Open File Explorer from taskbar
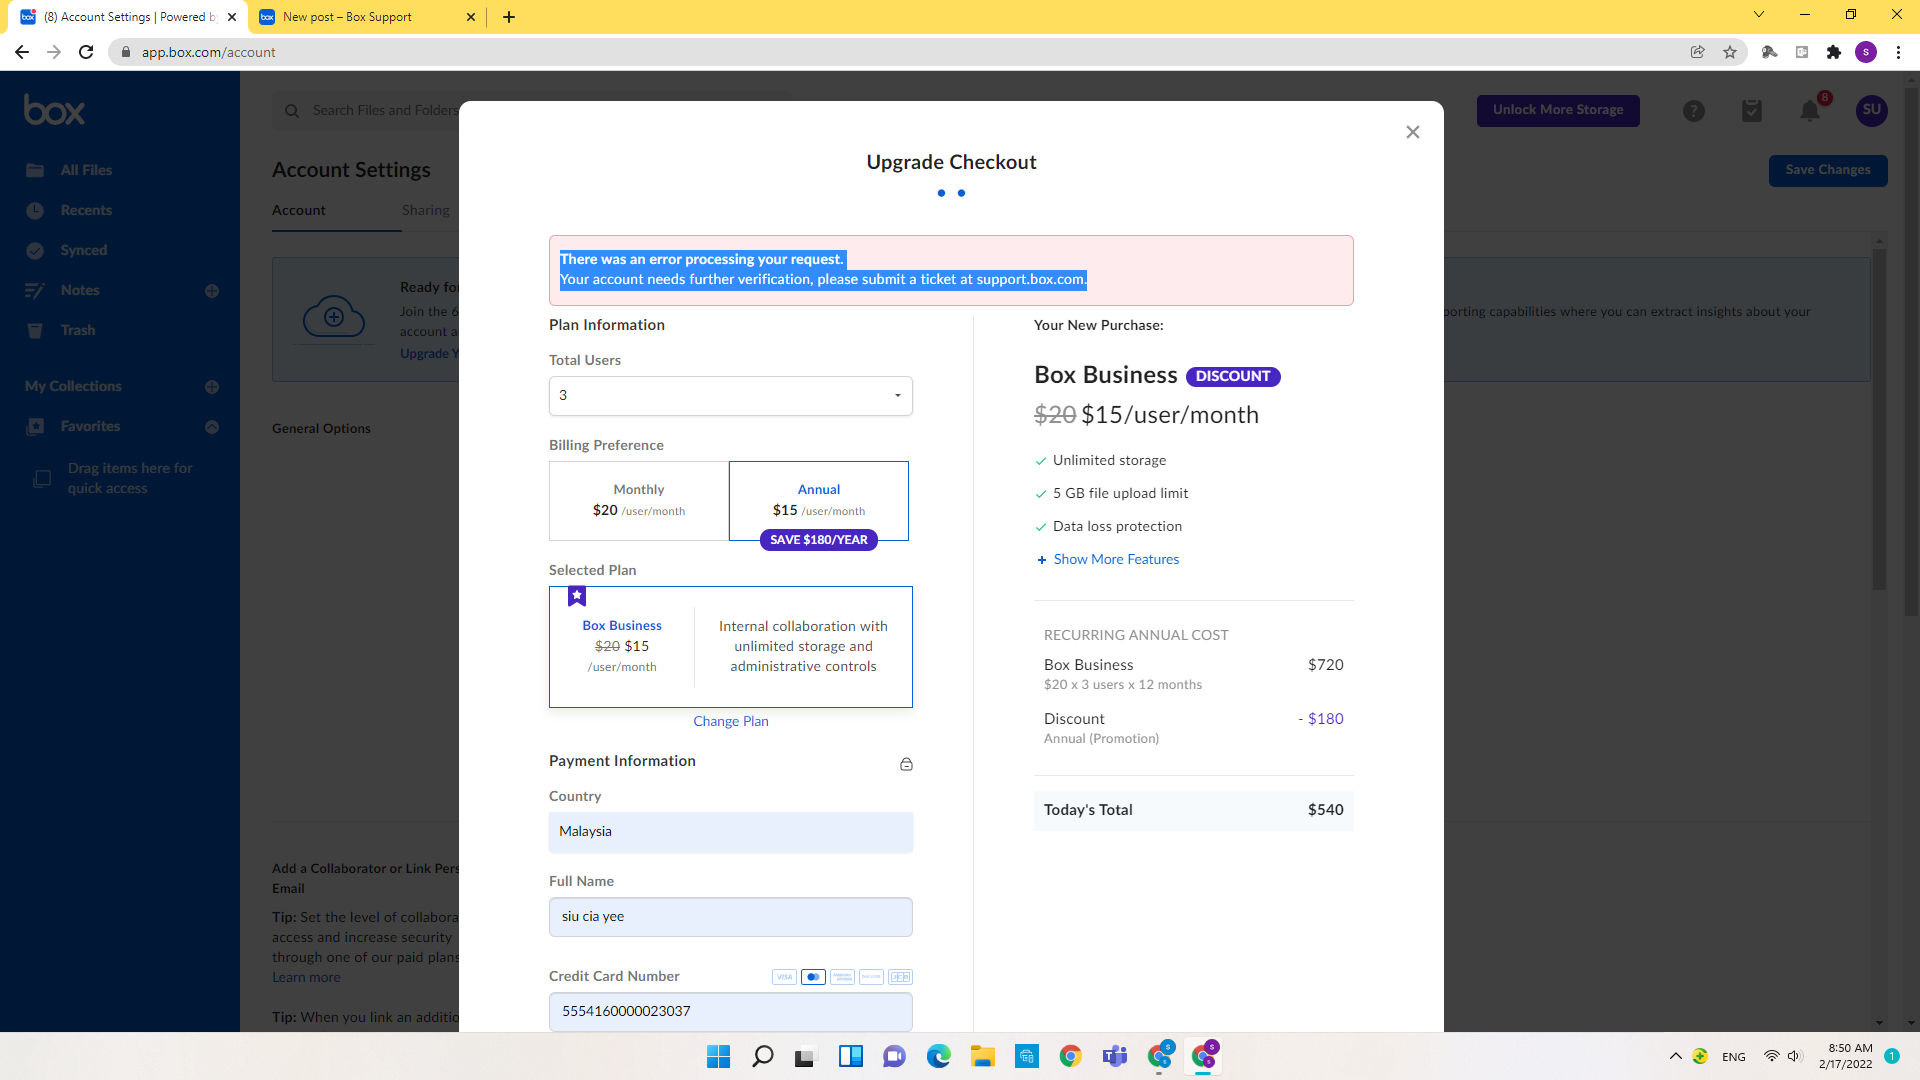Image resolution: width=1920 pixels, height=1080 pixels. 982,1056
